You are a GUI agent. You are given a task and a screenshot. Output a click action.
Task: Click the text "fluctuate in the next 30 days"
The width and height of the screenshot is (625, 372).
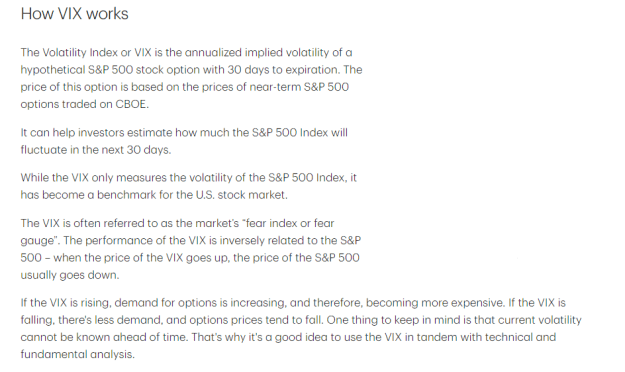point(95,150)
